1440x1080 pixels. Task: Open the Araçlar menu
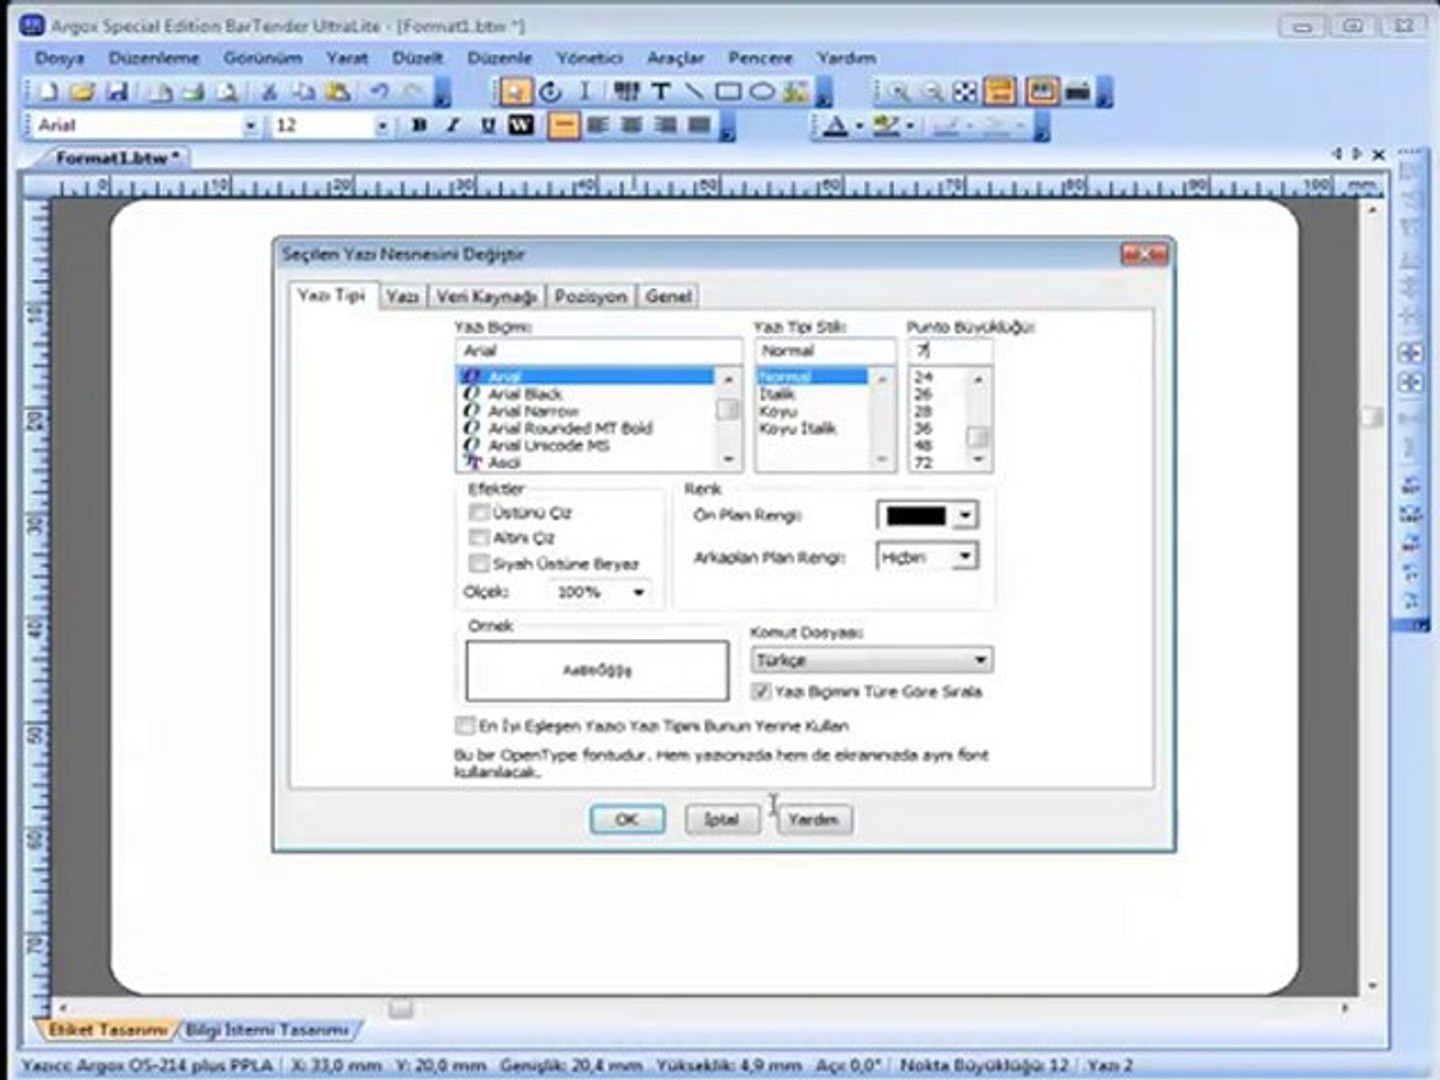point(675,58)
